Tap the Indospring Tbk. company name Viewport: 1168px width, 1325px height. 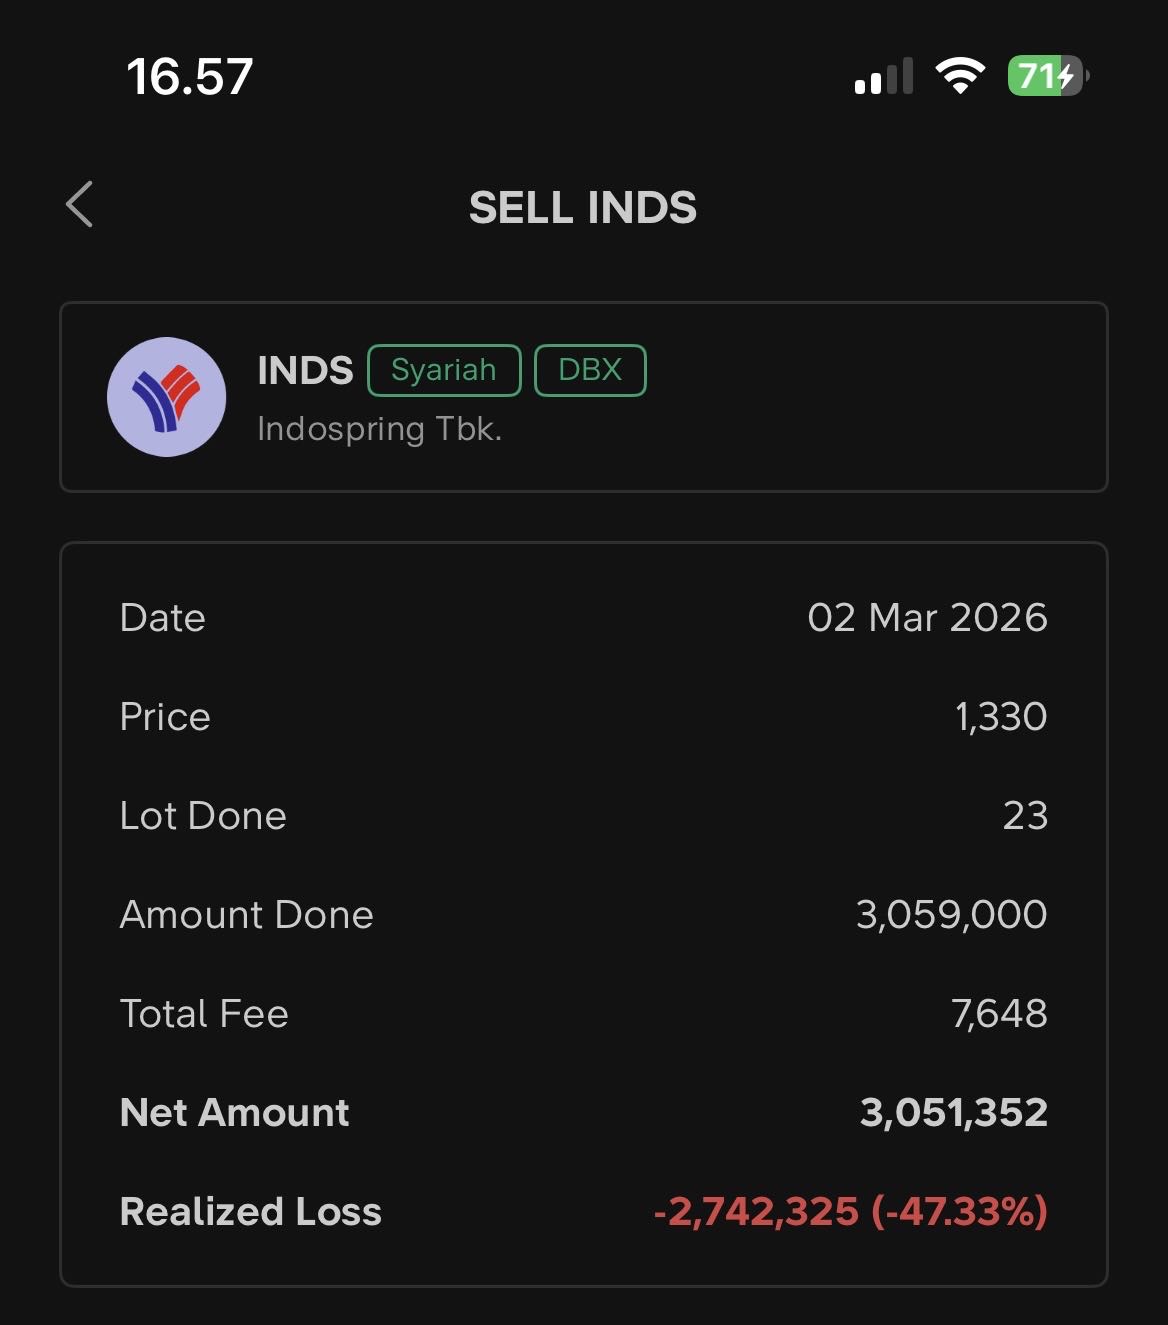pos(379,429)
